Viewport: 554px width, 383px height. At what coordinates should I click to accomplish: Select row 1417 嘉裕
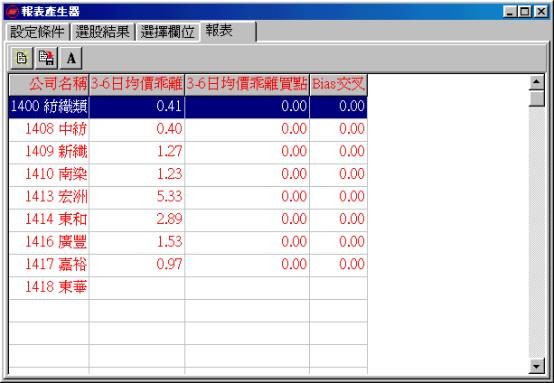[188, 265]
